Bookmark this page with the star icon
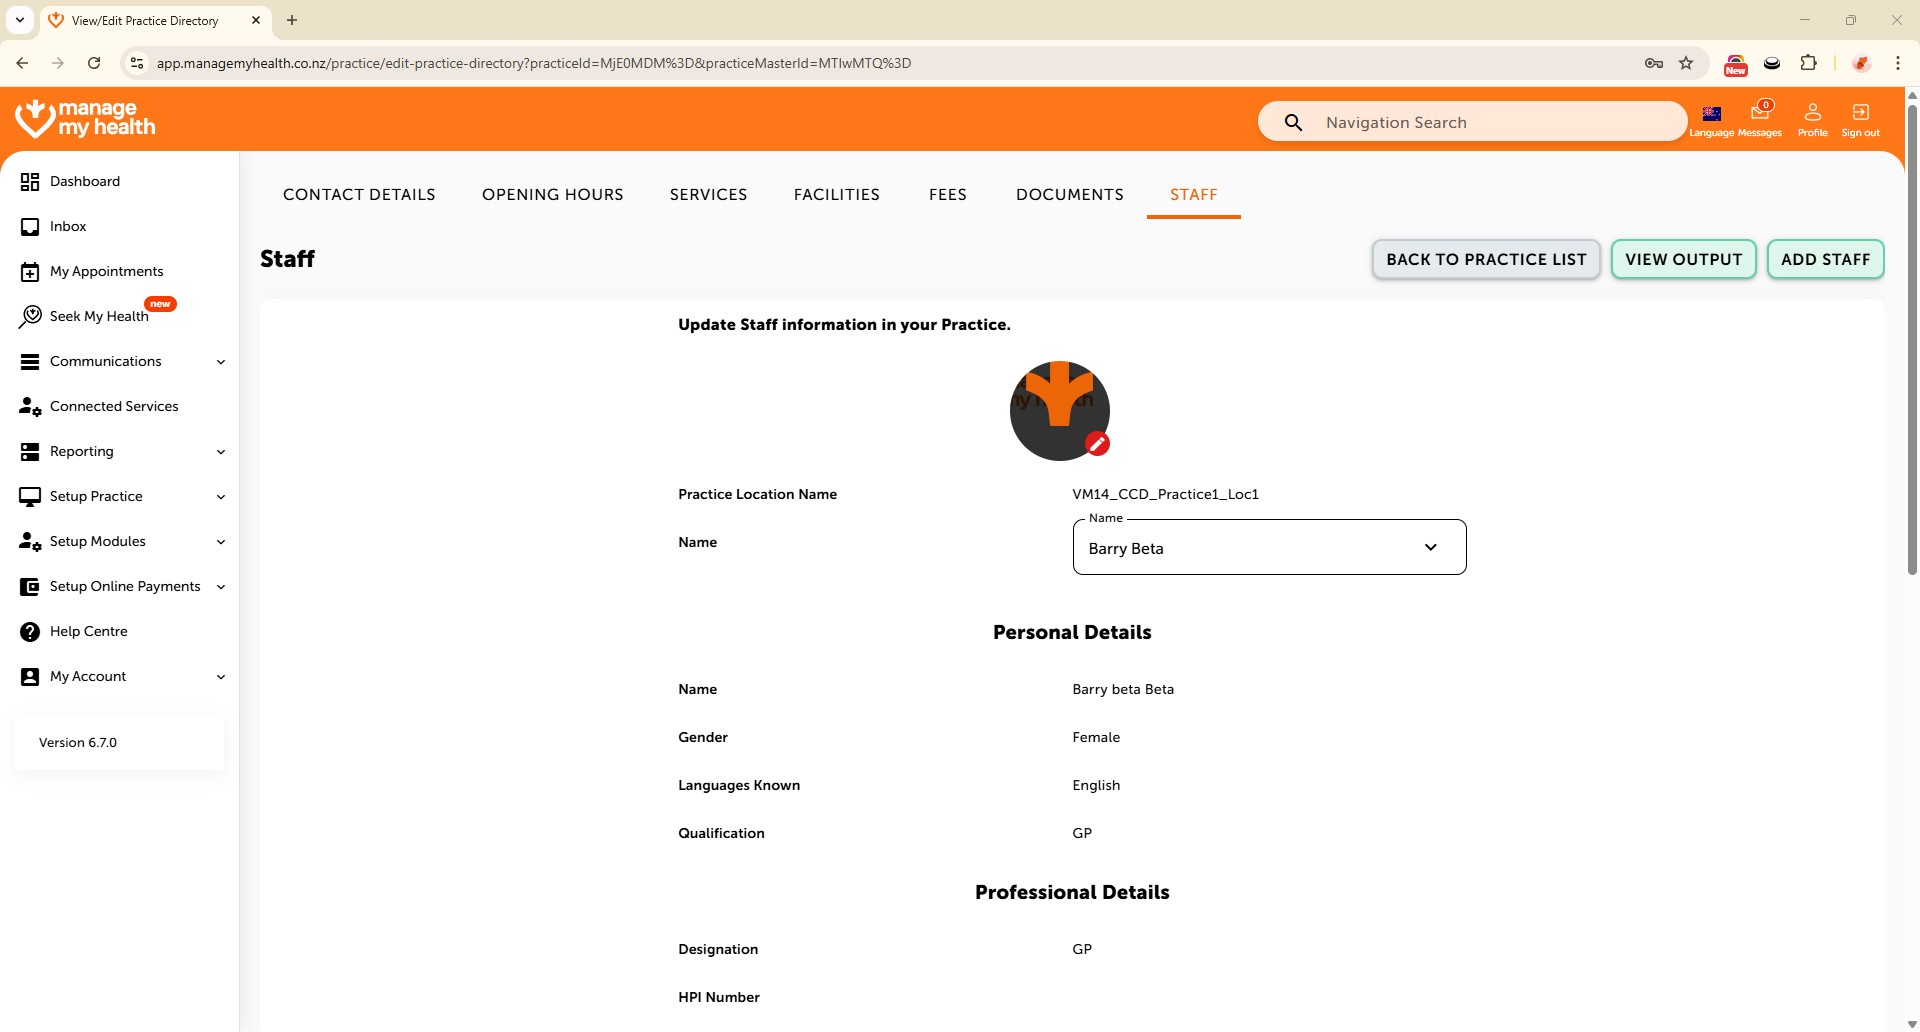Image resolution: width=1920 pixels, height=1032 pixels. [1686, 63]
